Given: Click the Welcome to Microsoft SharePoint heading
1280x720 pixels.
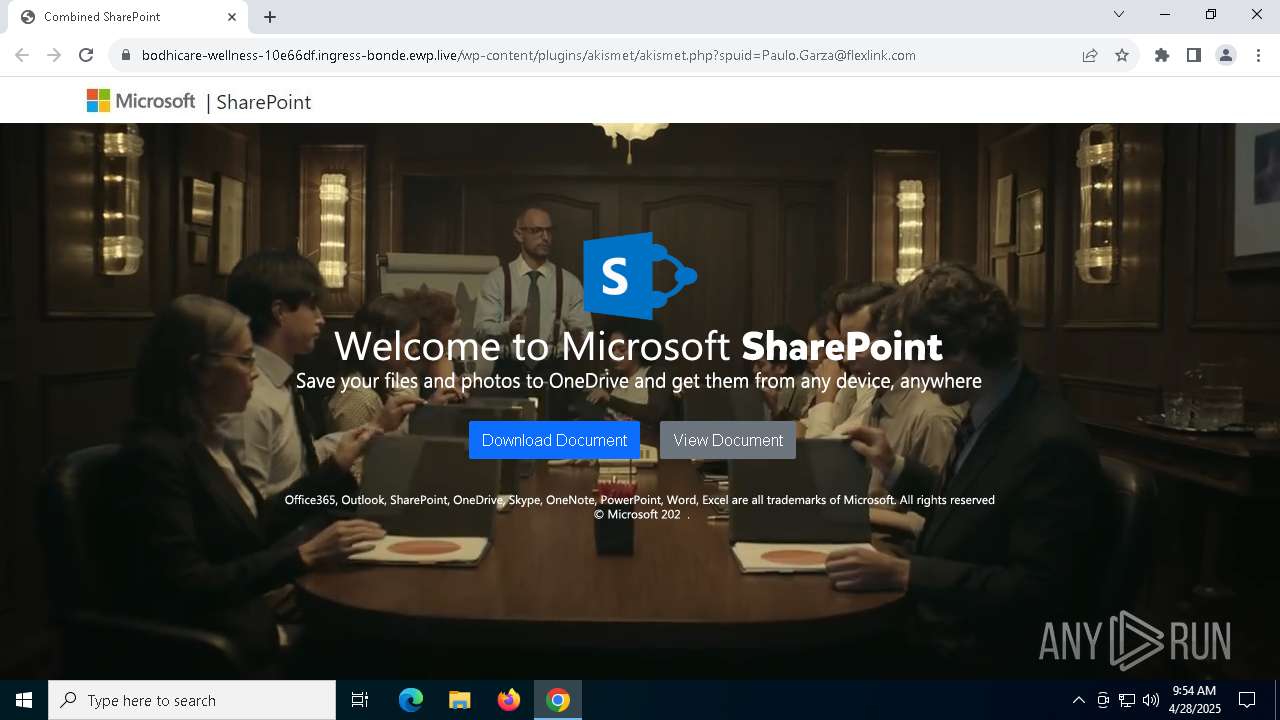Looking at the screenshot, I should click(x=638, y=346).
